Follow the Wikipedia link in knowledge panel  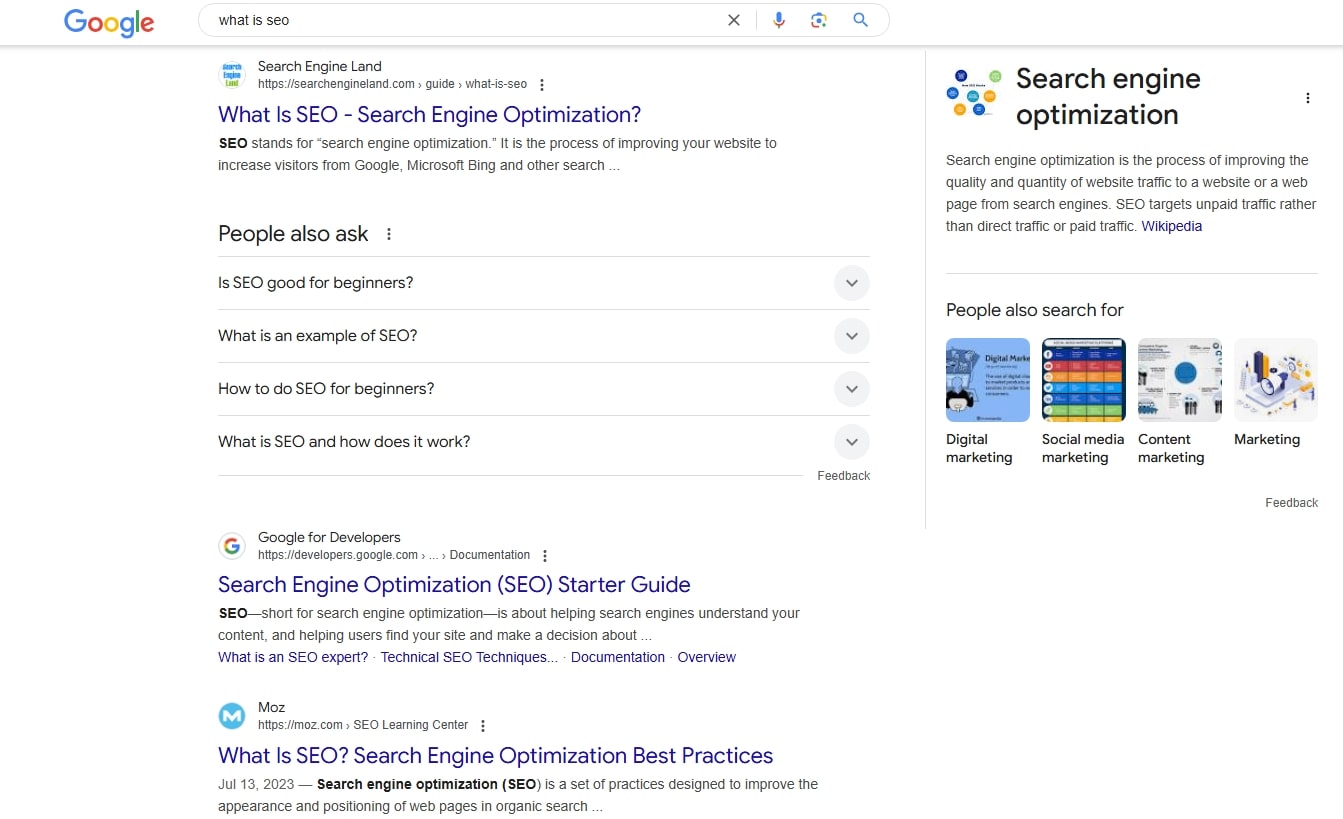coord(1172,226)
